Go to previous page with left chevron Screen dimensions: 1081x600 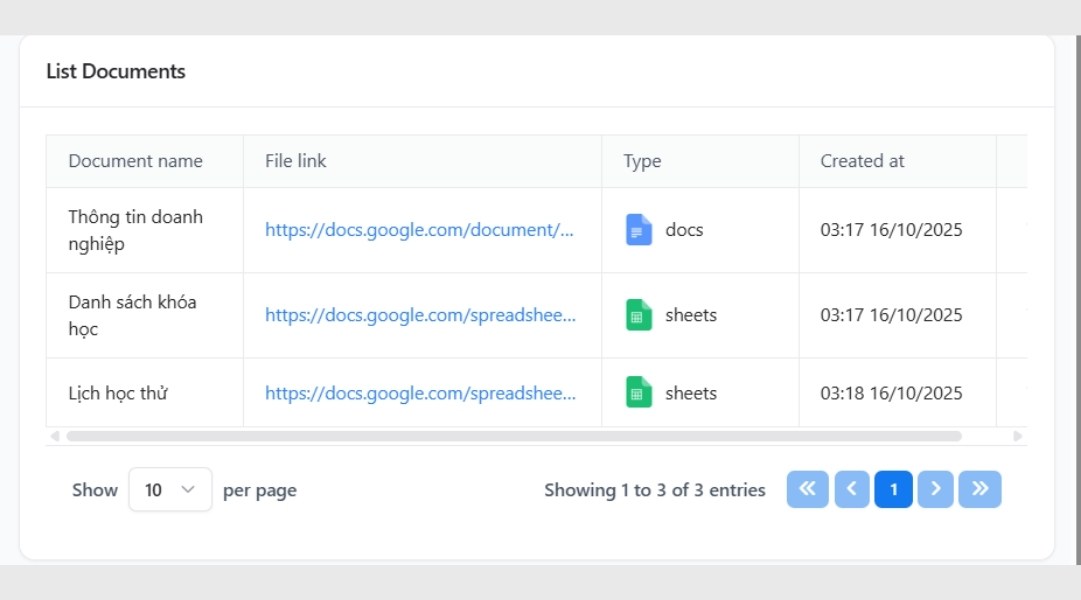[x=851, y=489]
